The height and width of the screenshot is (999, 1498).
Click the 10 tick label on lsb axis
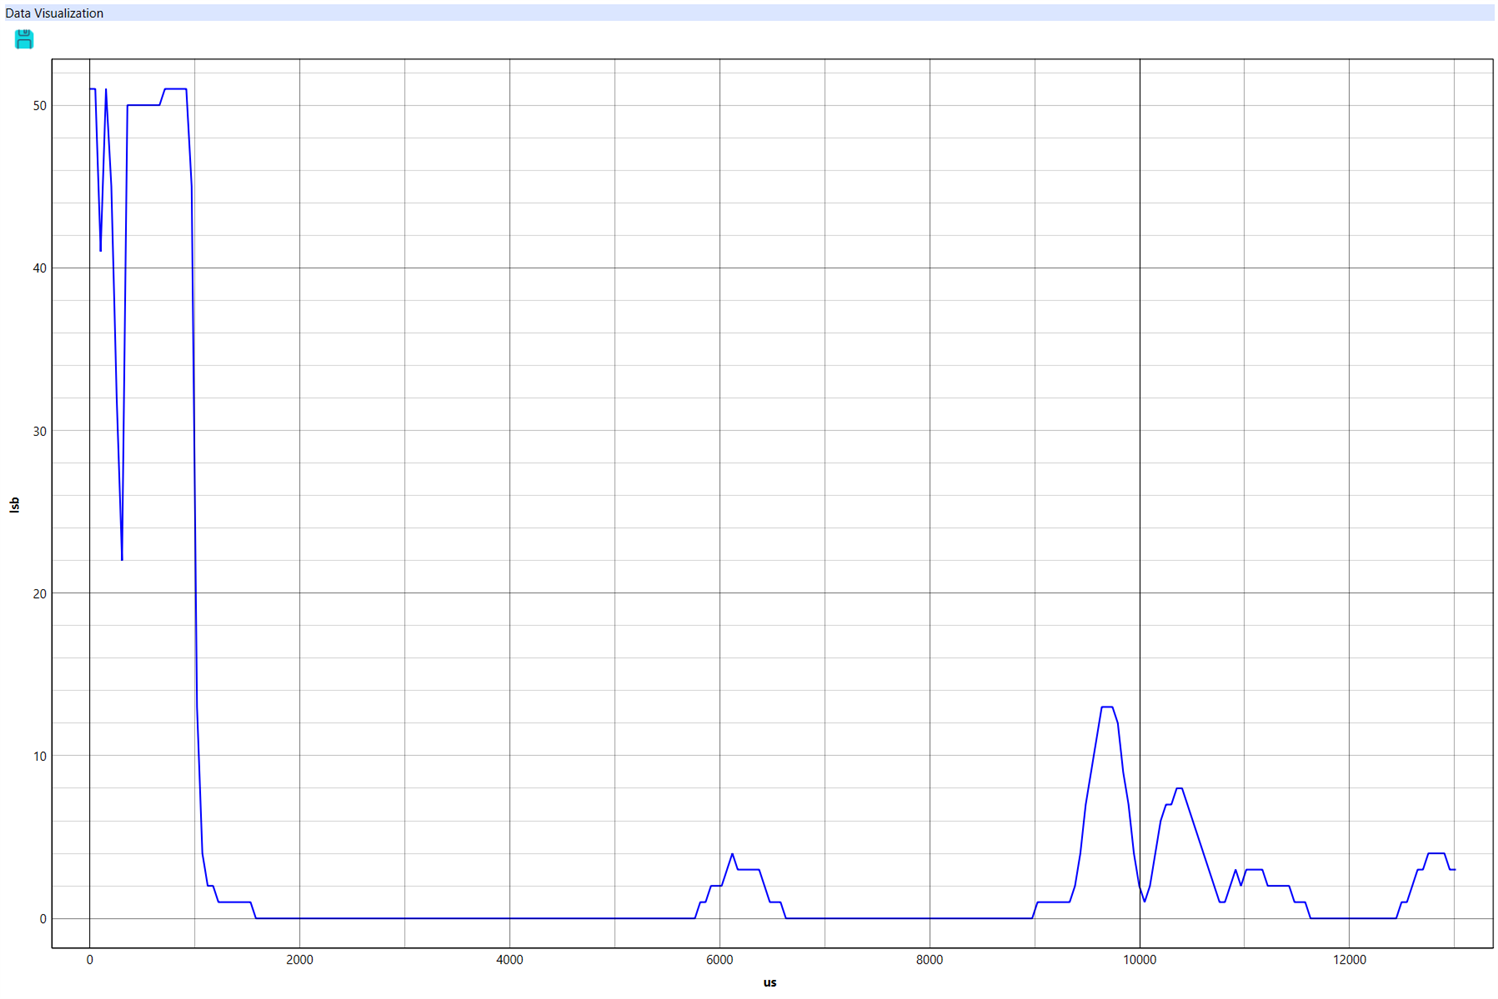[40, 756]
